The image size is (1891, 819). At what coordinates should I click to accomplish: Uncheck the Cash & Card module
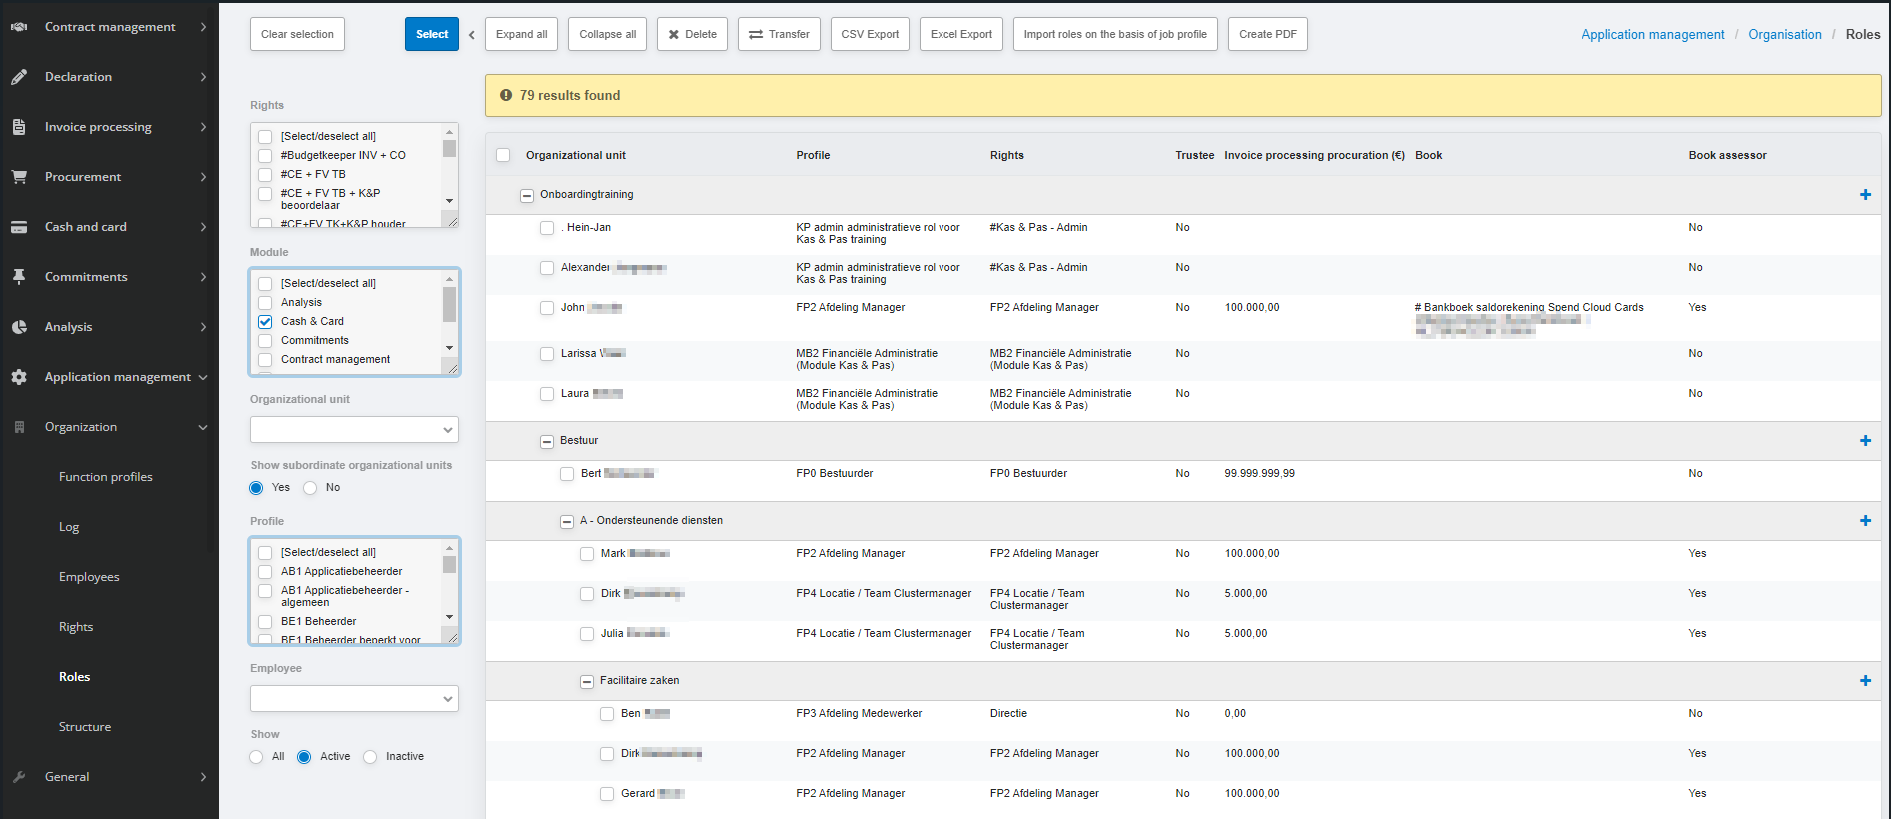click(265, 322)
